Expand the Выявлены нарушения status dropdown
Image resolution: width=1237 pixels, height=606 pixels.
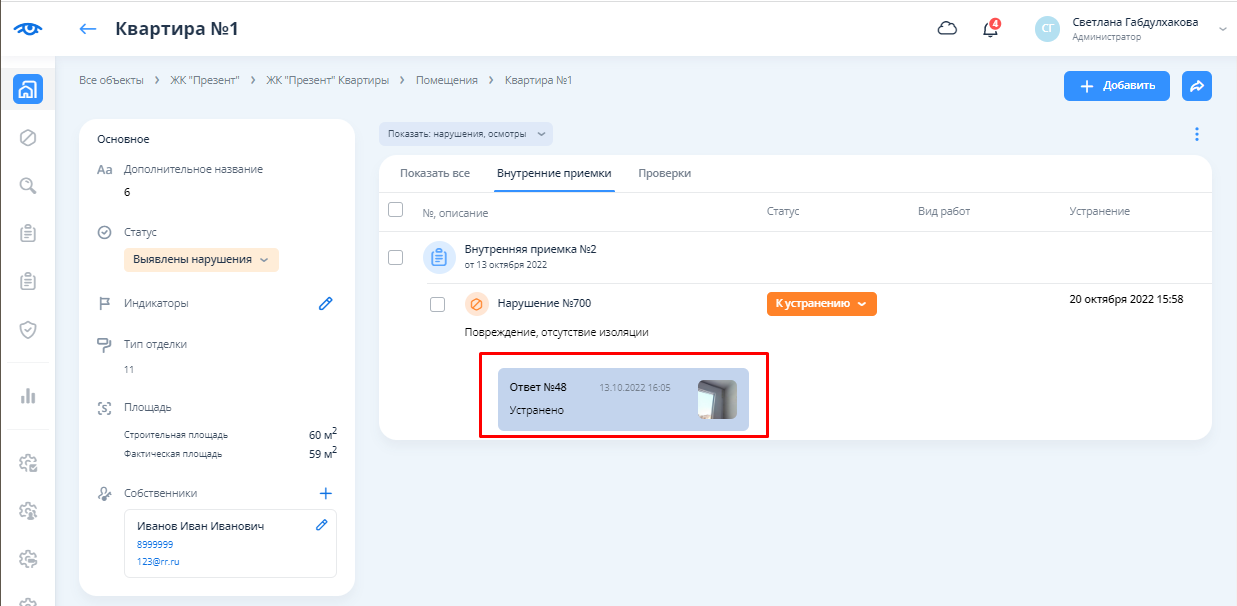pyautogui.click(x=201, y=260)
